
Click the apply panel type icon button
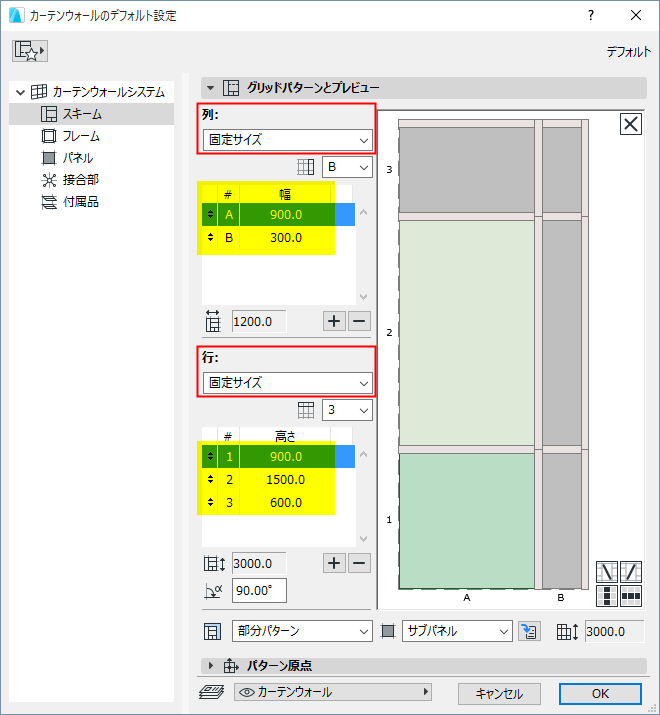click(x=529, y=631)
